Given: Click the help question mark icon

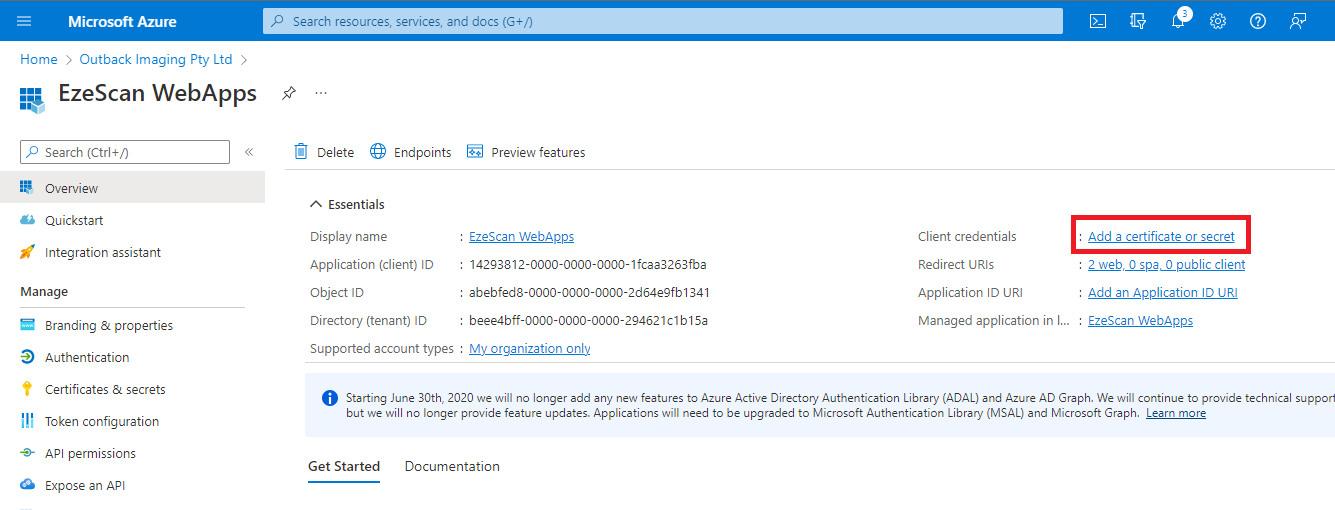Looking at the screenshot, I should 1258,21.
